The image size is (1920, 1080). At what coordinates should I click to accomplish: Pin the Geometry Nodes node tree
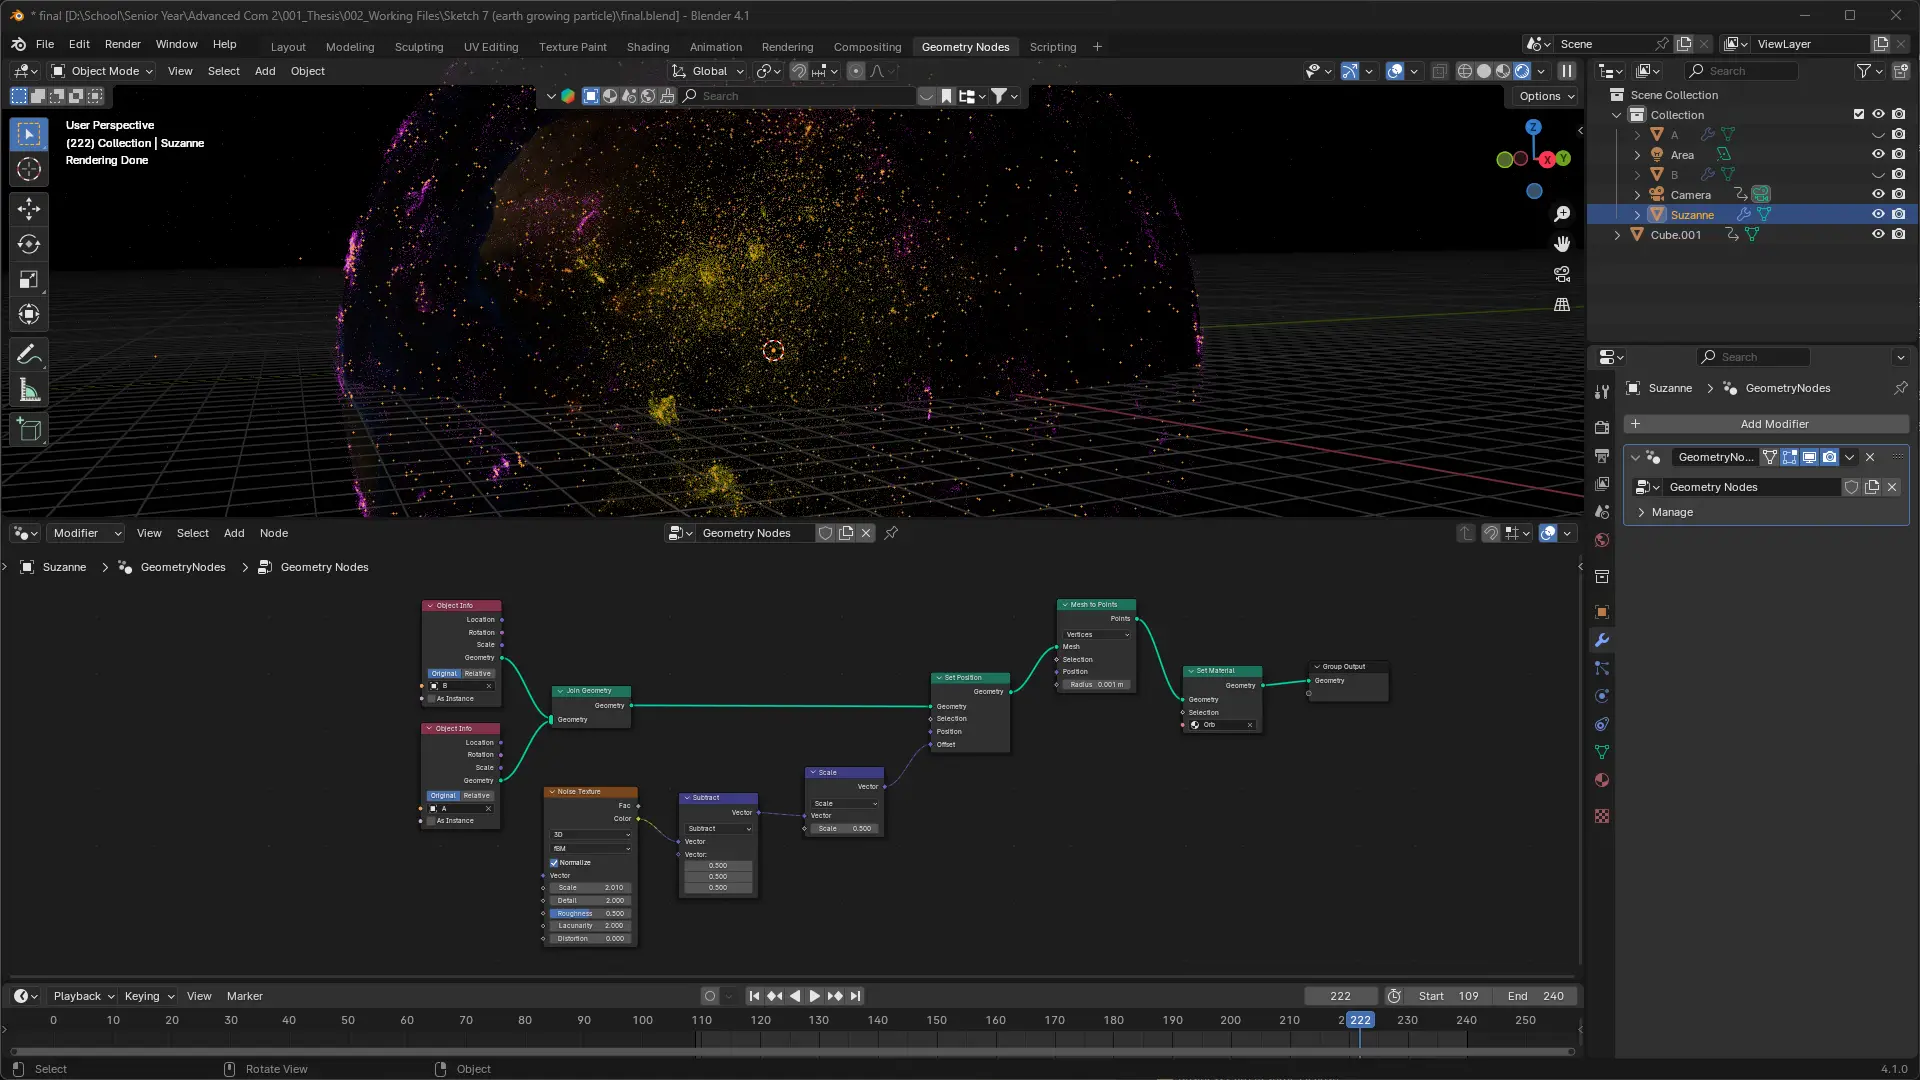coord(891,533)
